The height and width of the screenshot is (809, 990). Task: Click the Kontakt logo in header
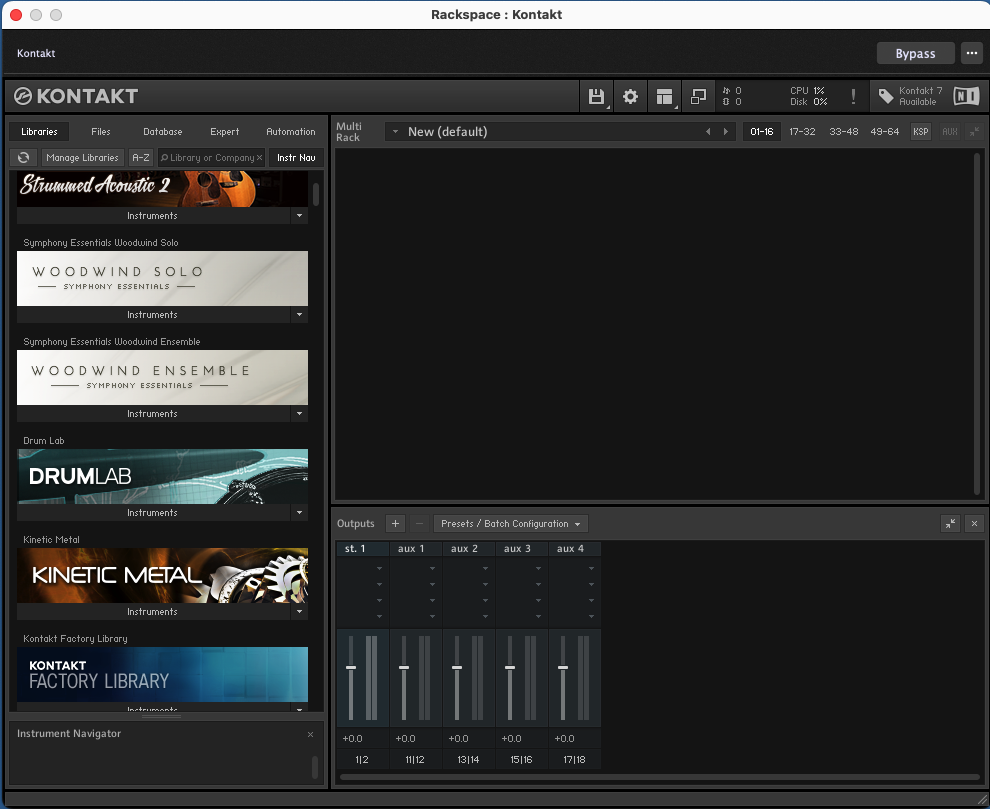click(76, 96)
